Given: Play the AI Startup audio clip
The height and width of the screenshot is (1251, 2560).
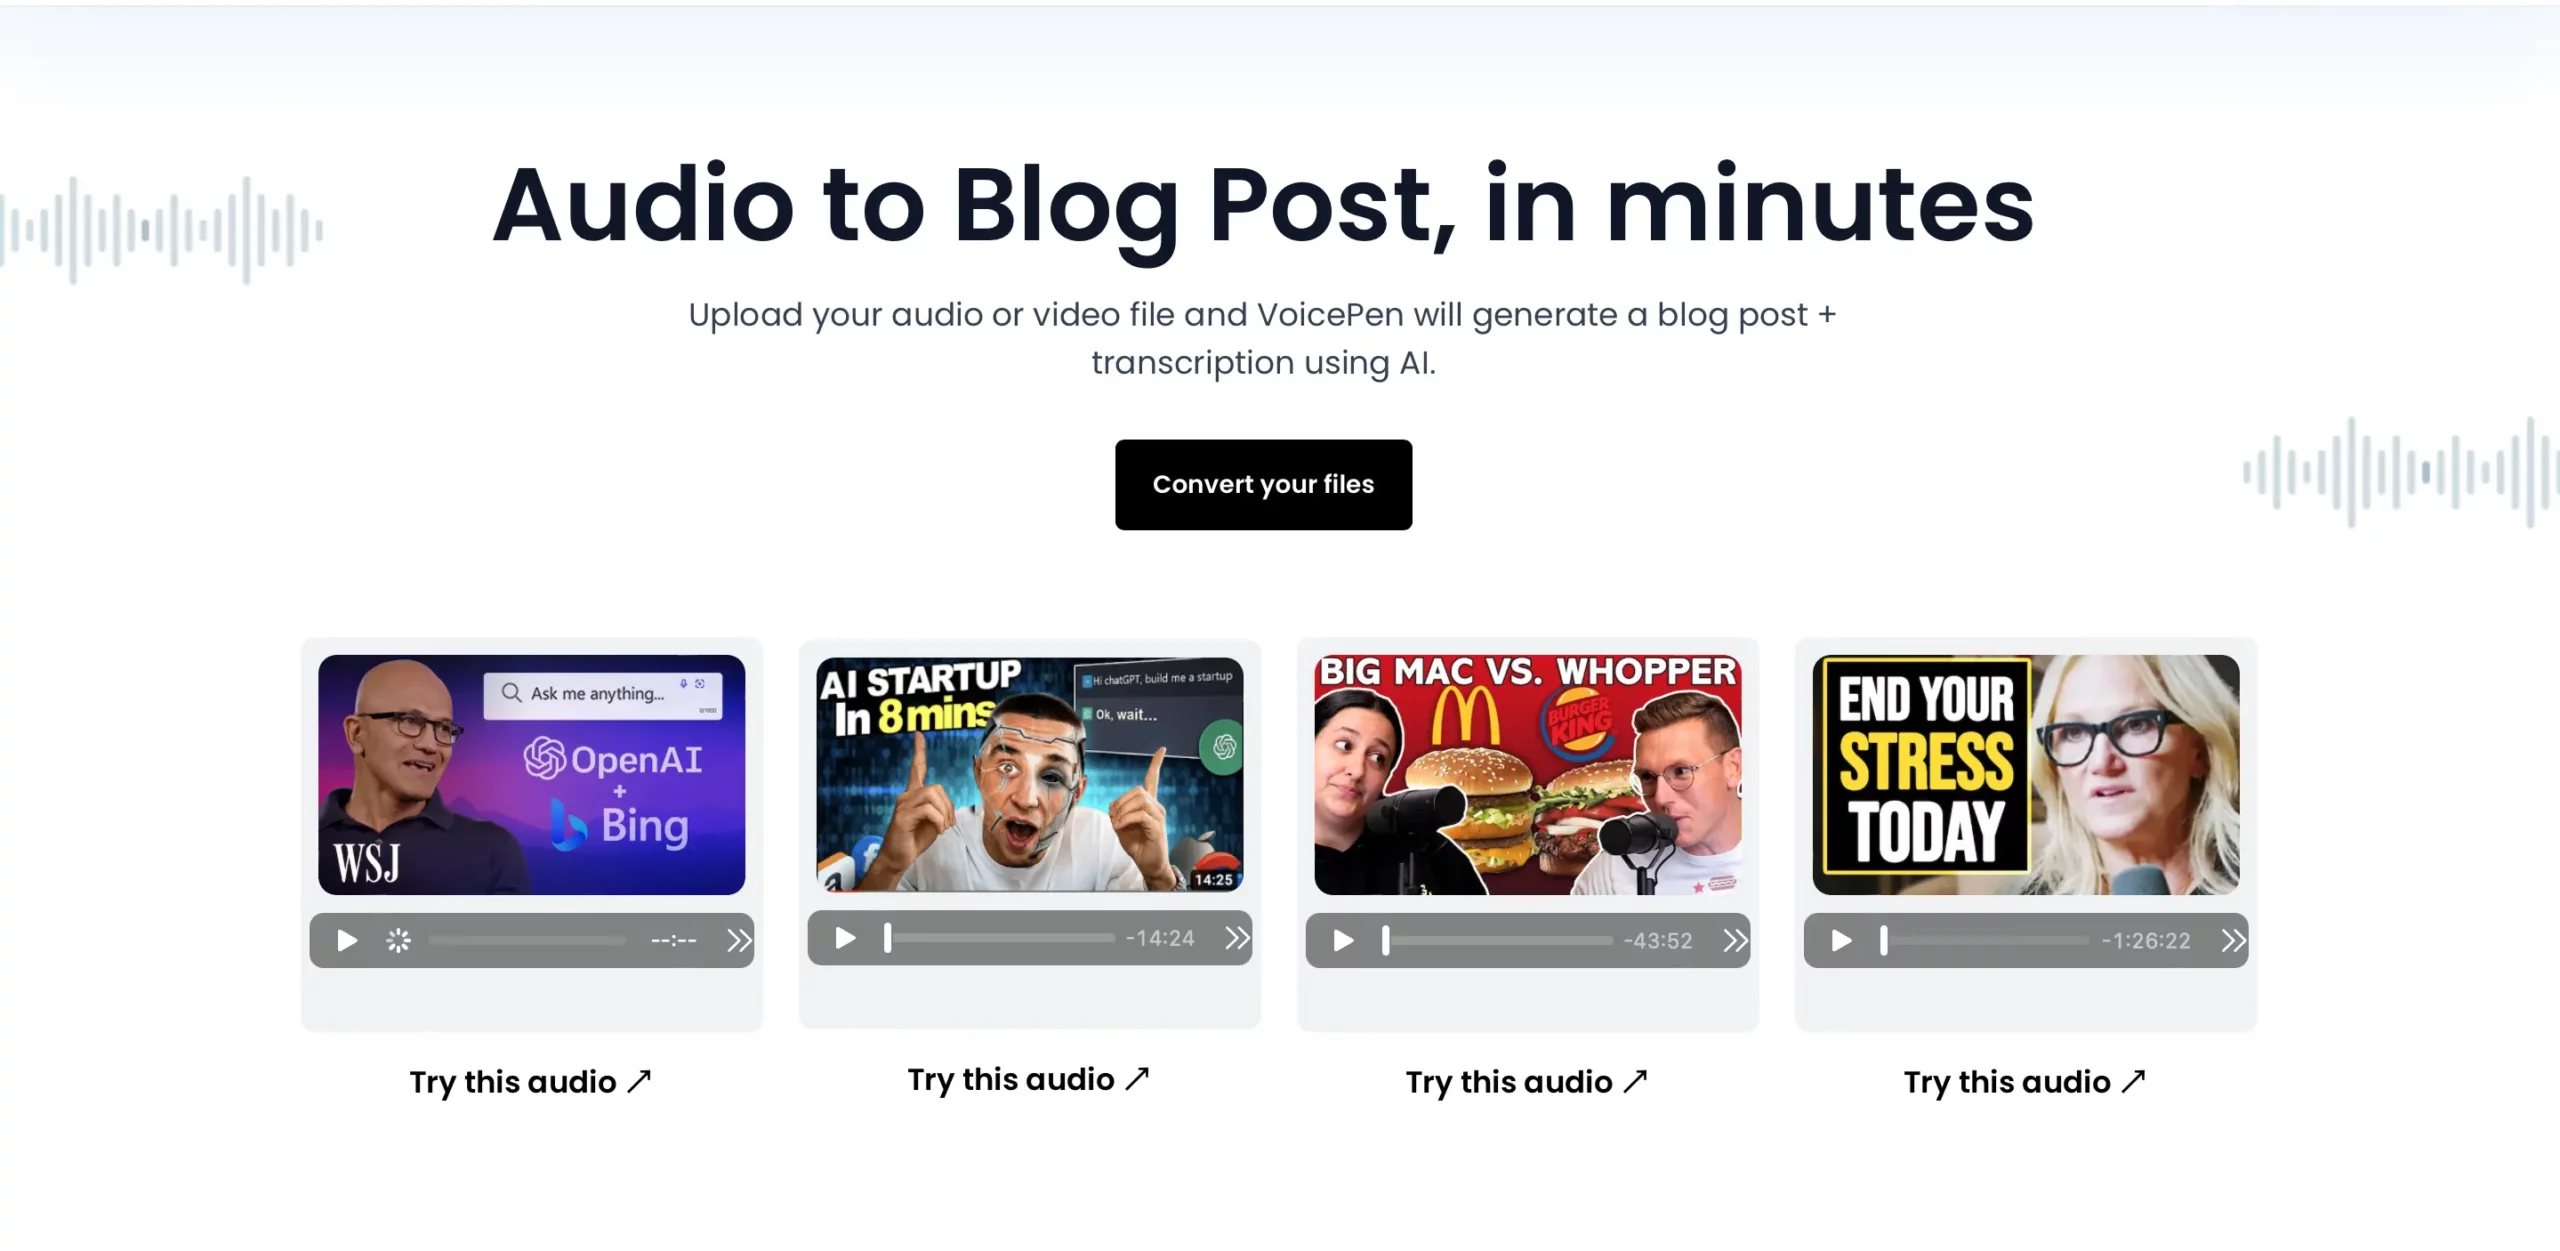Looking at the screenshot, I should point(845,938).
